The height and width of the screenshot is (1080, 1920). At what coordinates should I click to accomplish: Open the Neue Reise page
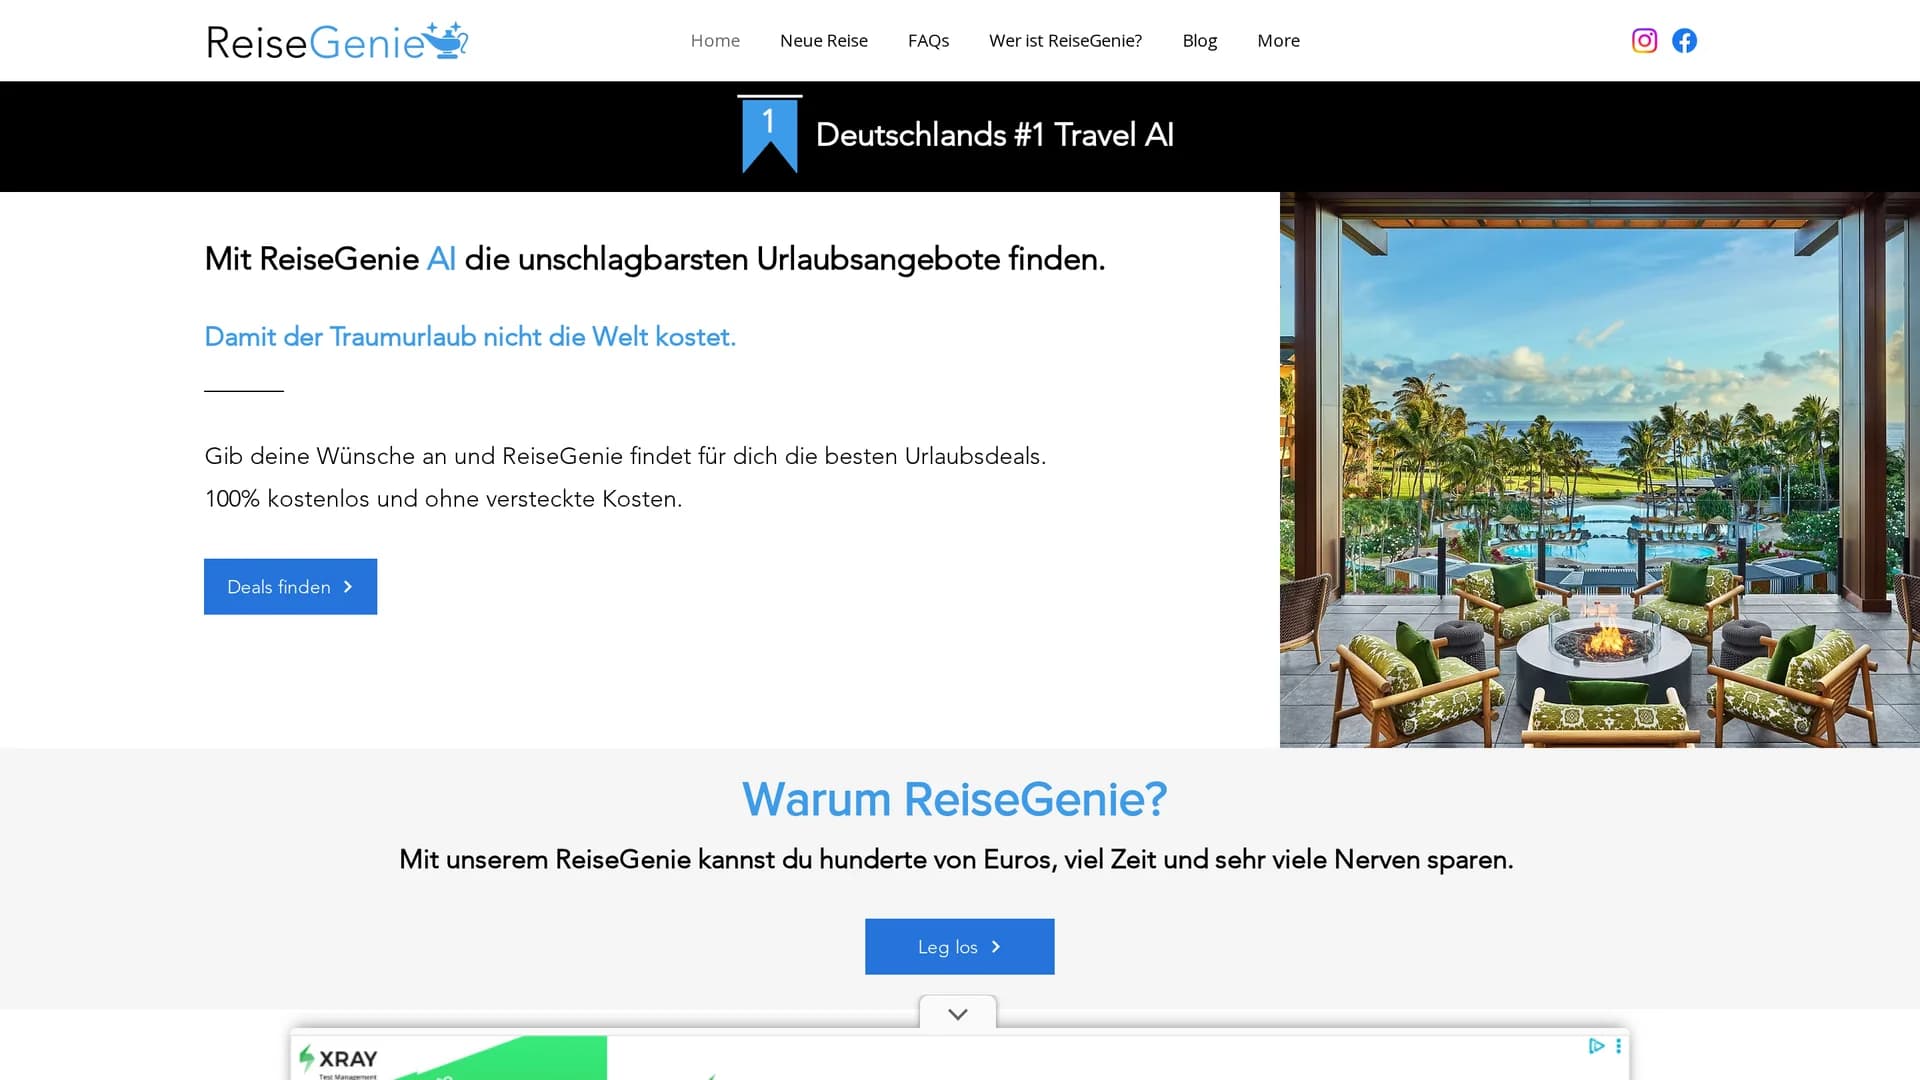824,41
